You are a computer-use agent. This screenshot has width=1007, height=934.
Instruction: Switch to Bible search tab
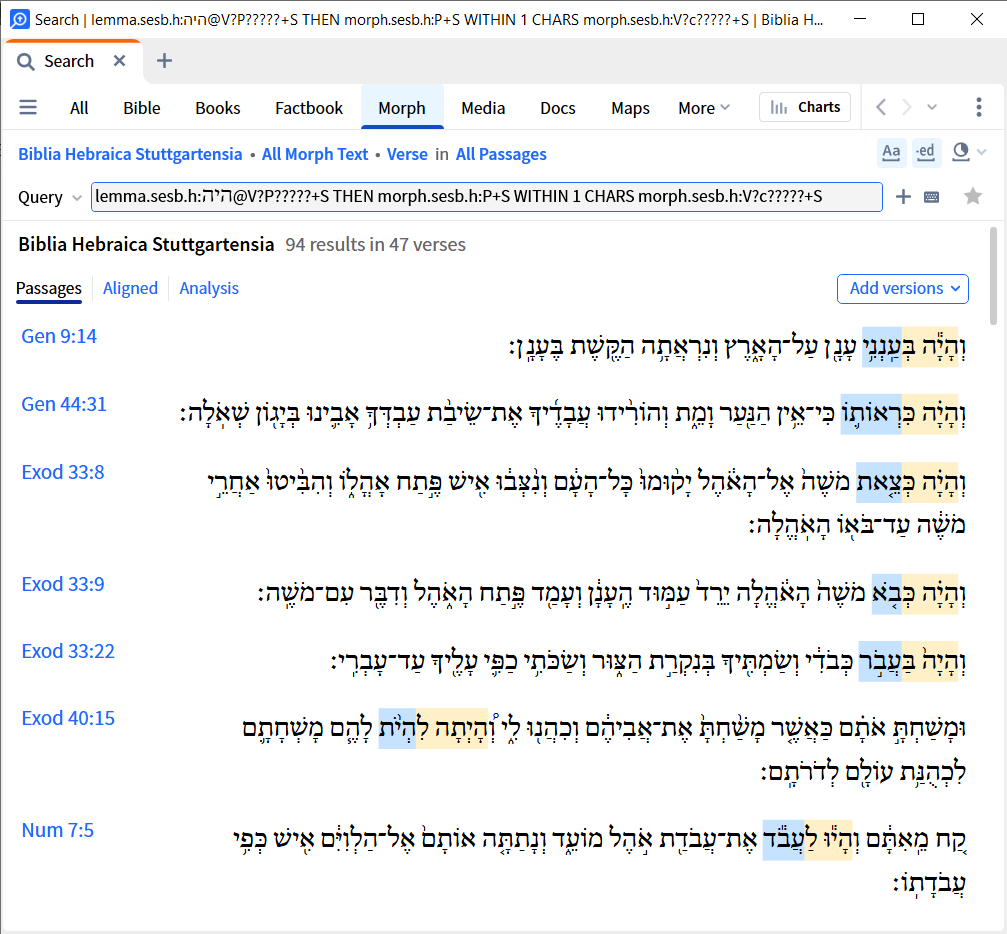142,108
